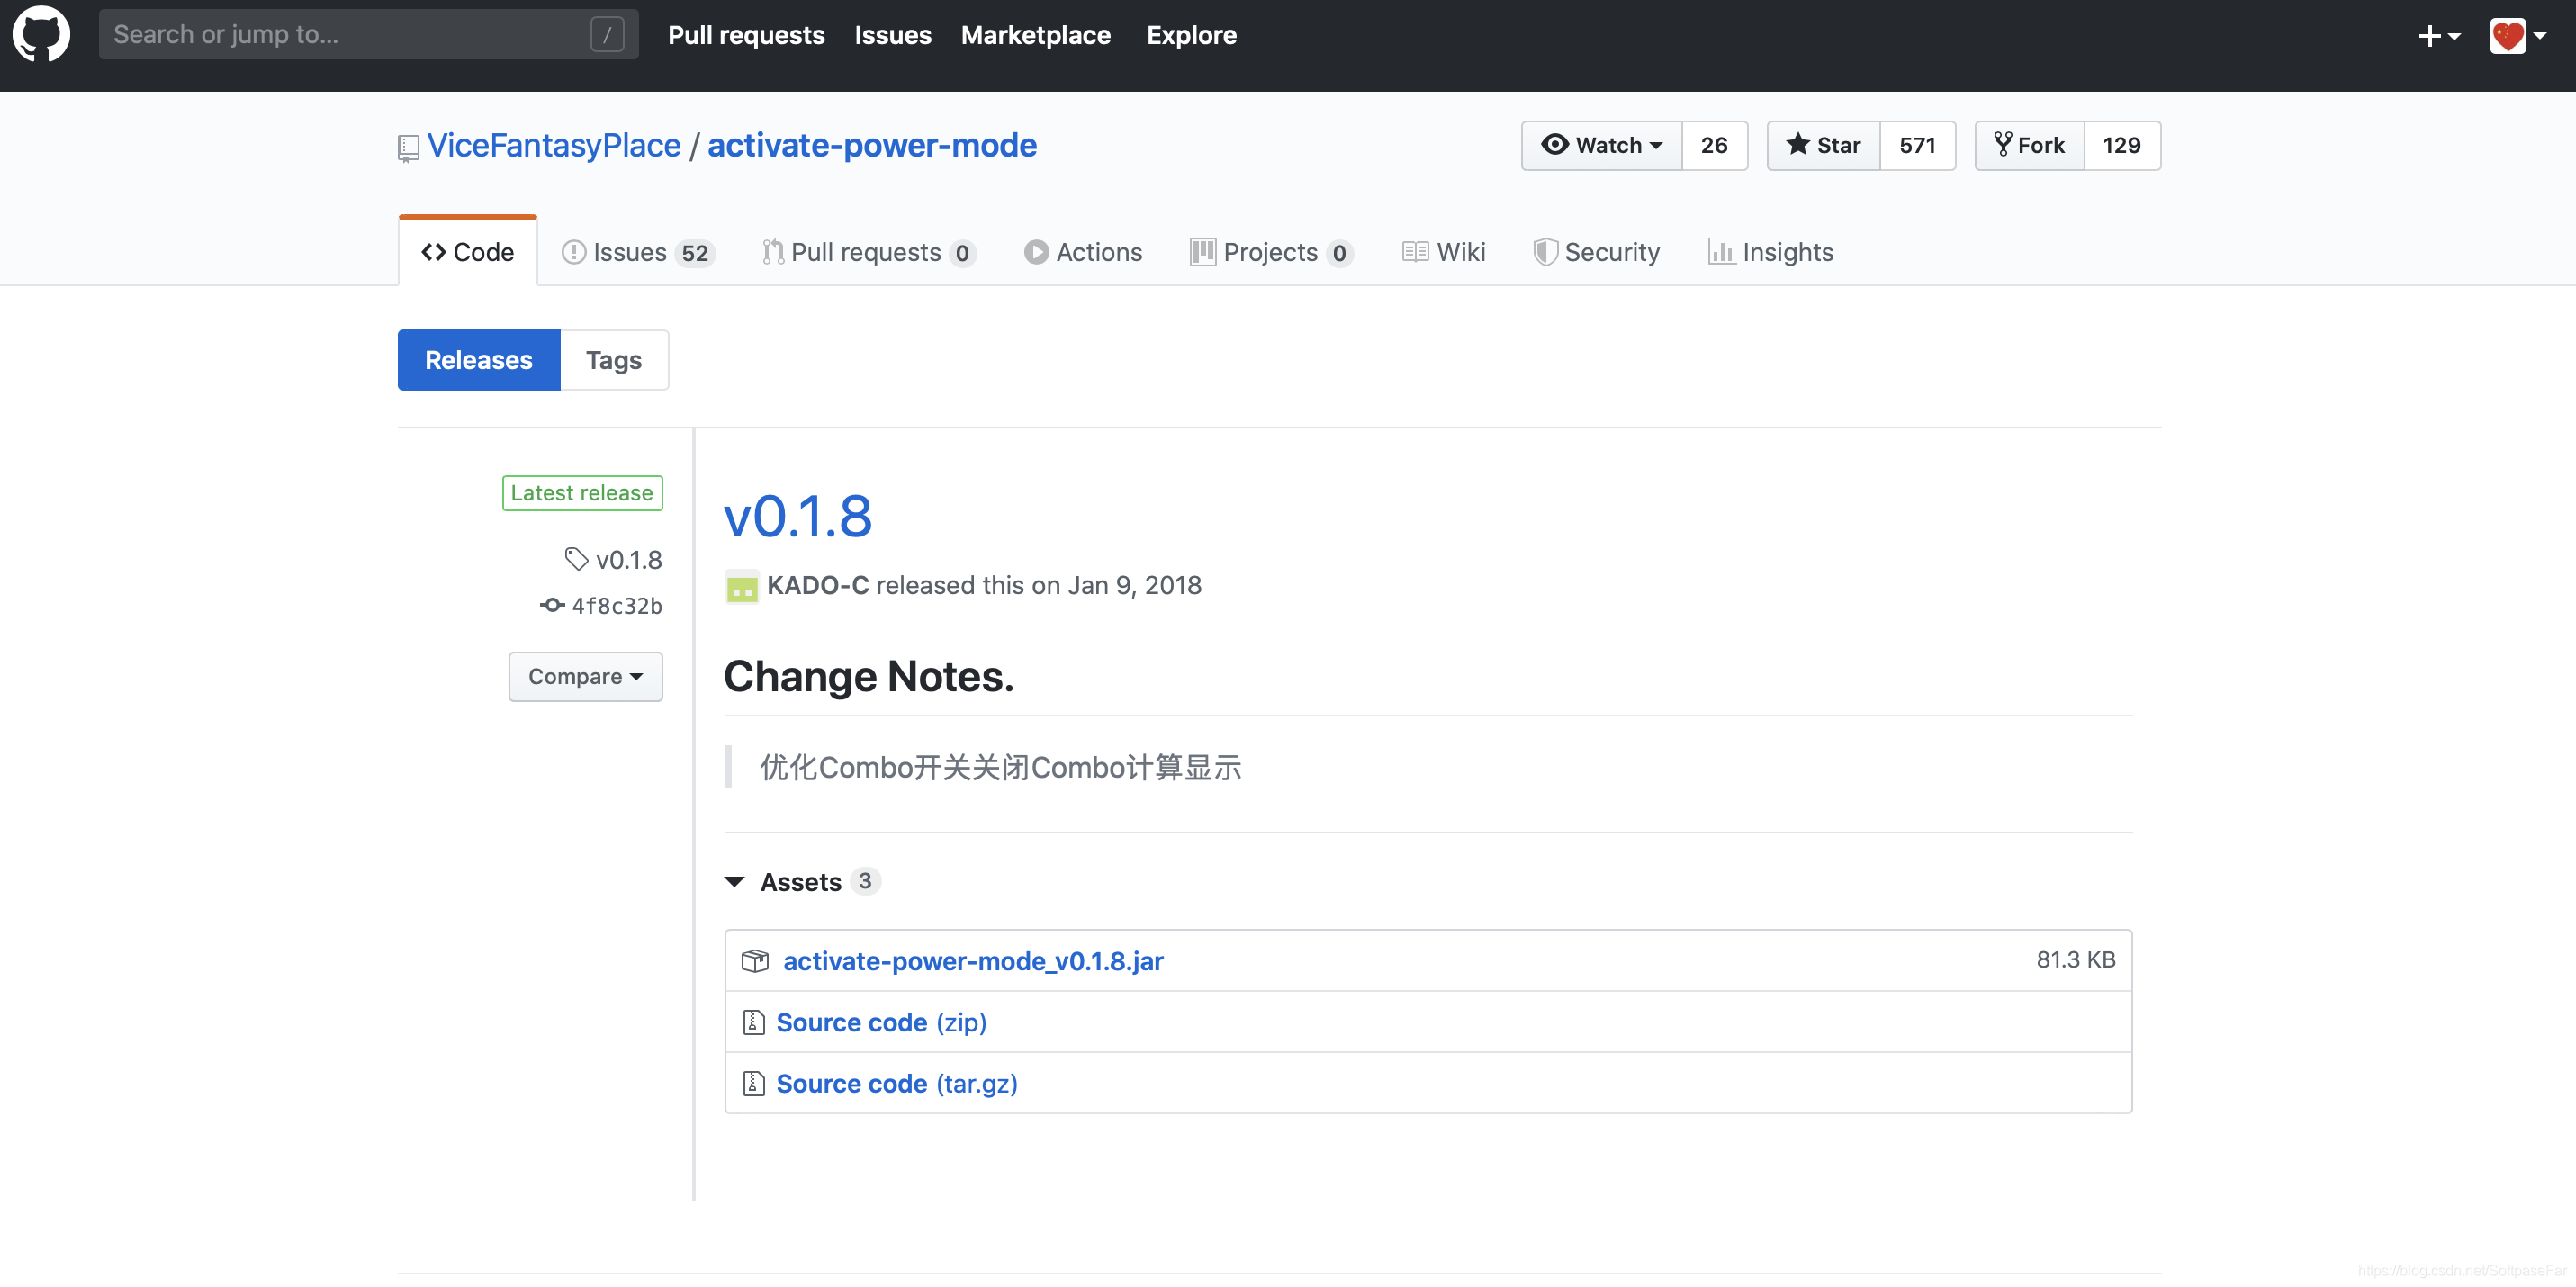The image size is (2576, 1287).
Task: Click the Insights bar graph icon
Action: click(x=1721, y=252)
